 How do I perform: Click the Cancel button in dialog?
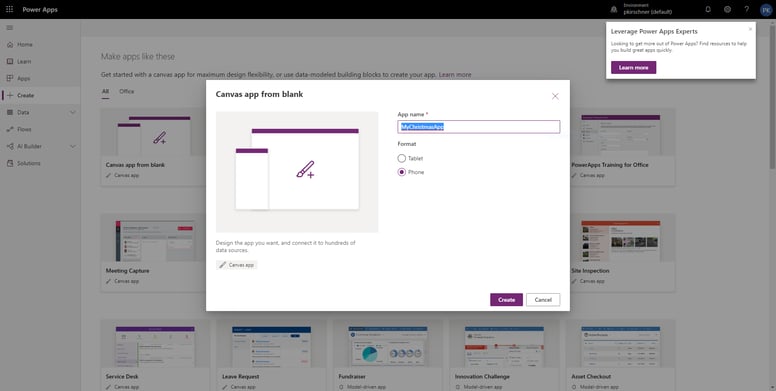click(543, 299)
